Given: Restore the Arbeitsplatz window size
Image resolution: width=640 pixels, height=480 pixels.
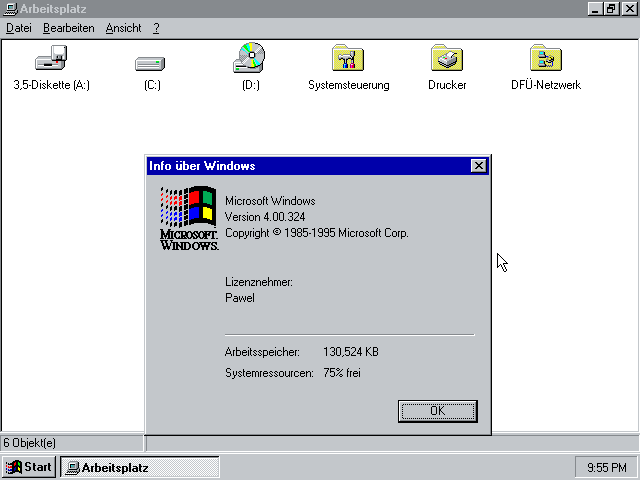Looking at the screenshot, I should [x=611, y=9].
